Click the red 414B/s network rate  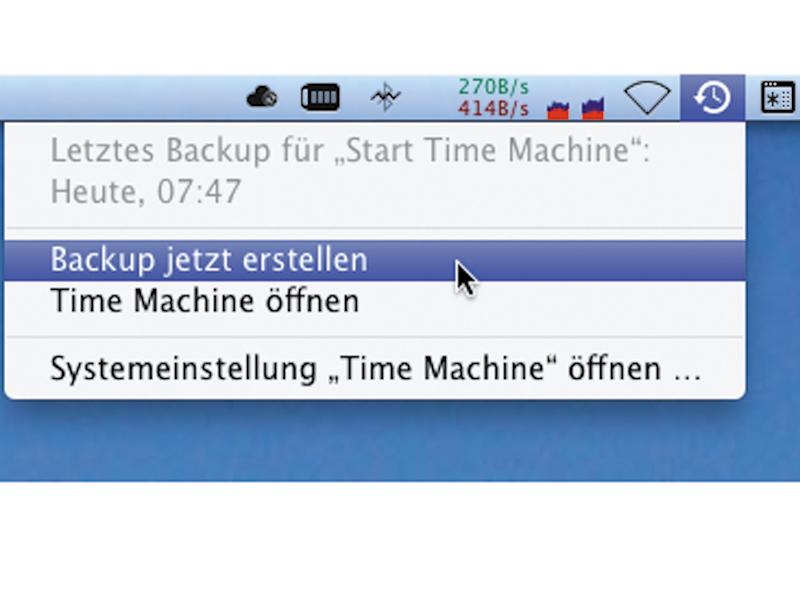493,109
